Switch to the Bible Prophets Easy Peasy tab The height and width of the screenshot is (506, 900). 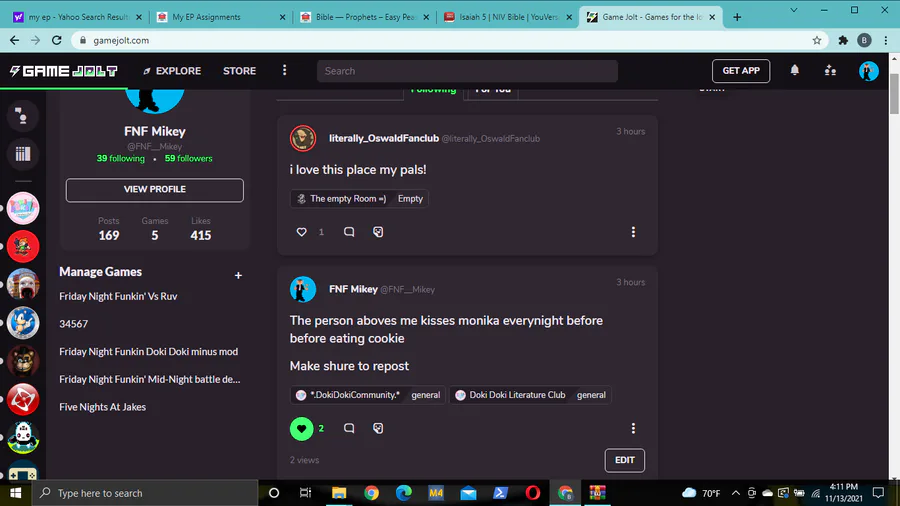[x=364, y=17]
